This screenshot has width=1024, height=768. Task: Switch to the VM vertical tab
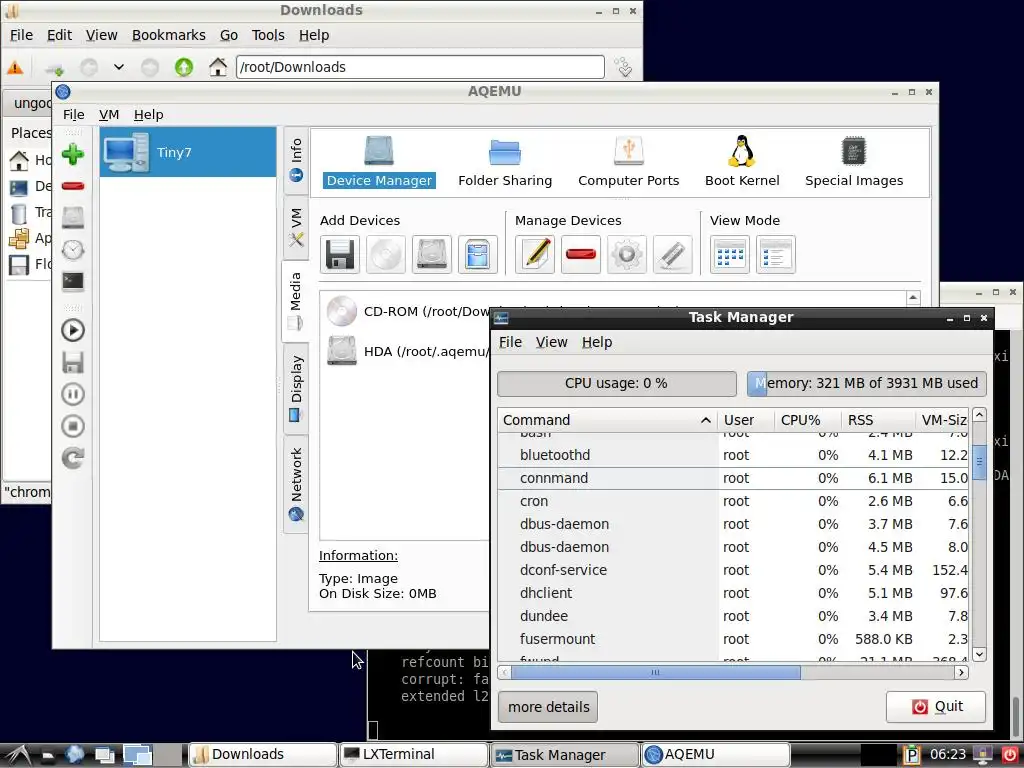click(x=296, y=227)
